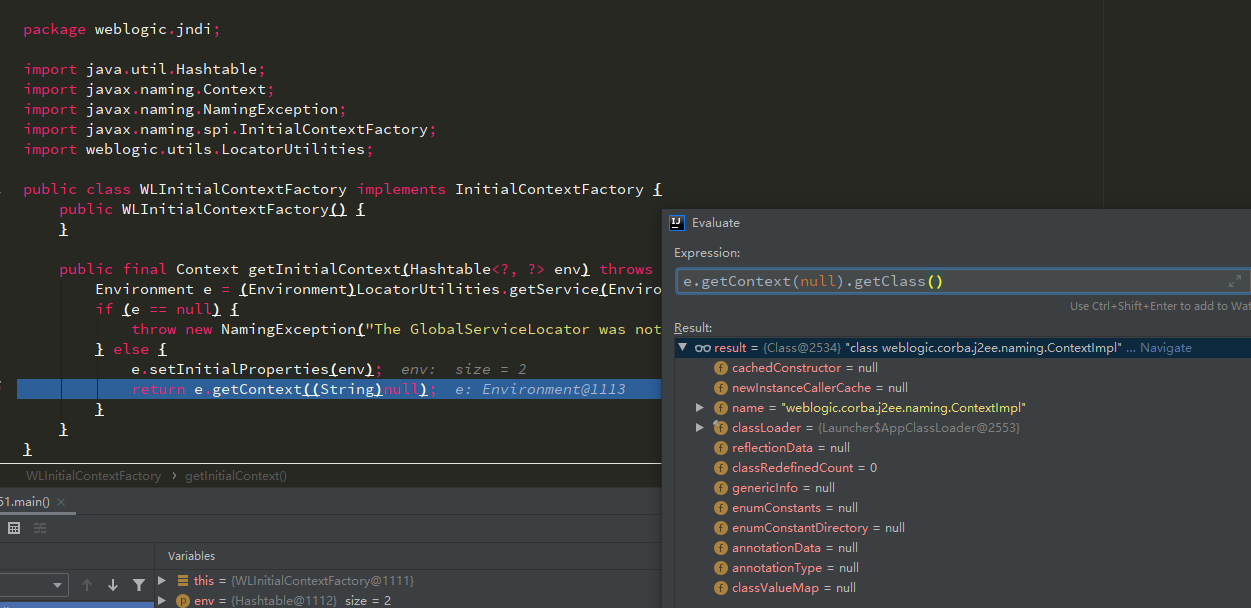The image size is (1251, 608).
Task: Click the next frame down arrow
Action: [113, 585]
